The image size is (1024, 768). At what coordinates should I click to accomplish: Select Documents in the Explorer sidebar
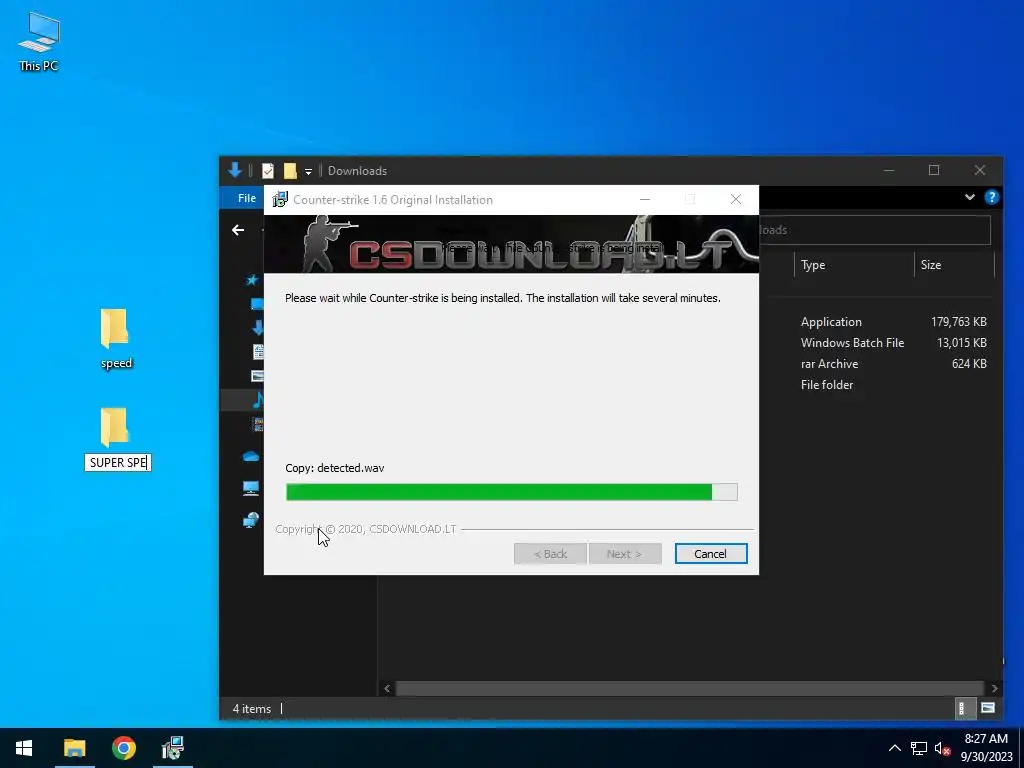258,351
